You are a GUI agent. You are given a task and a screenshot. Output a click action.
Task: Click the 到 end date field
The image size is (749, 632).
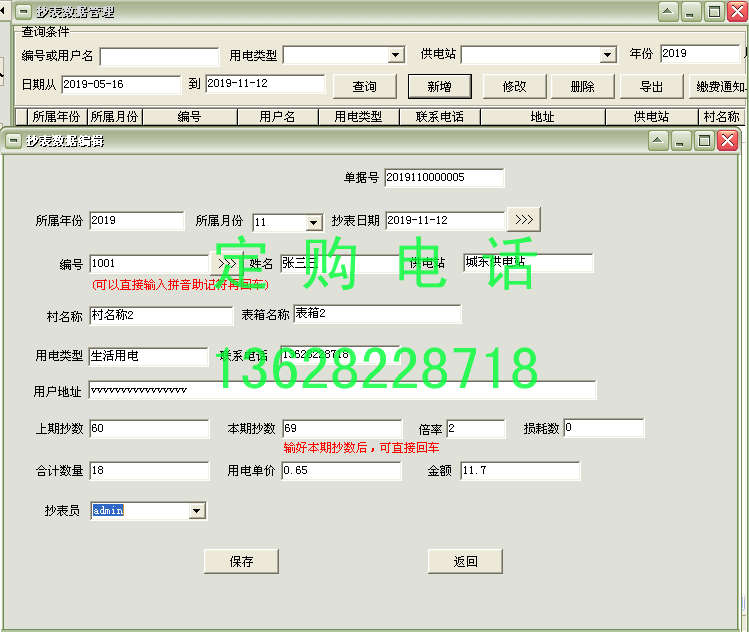265,84
